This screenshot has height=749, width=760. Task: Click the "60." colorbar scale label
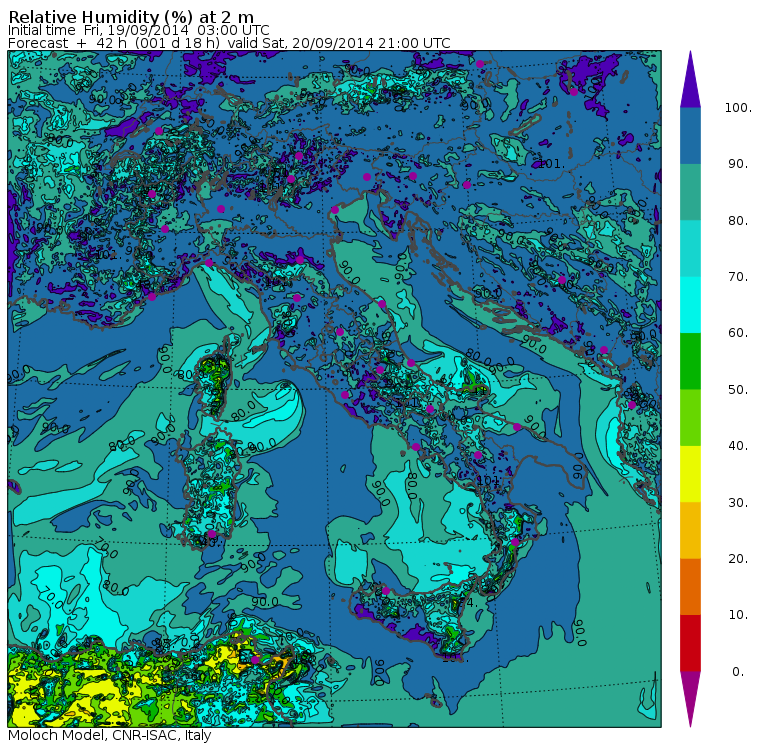pyautogui.click(x=738, y=333)
